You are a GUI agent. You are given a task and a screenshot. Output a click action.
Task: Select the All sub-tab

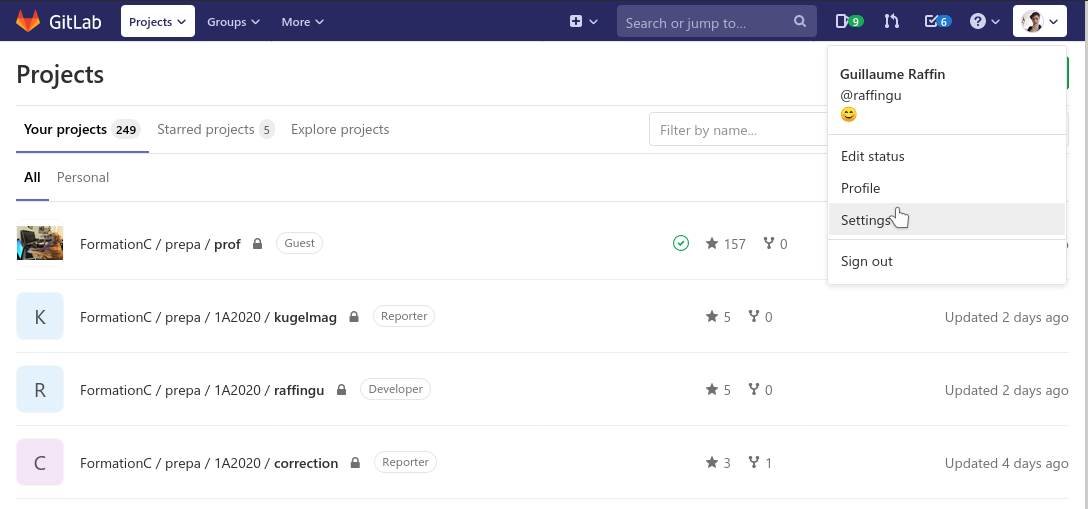[32, 178]
